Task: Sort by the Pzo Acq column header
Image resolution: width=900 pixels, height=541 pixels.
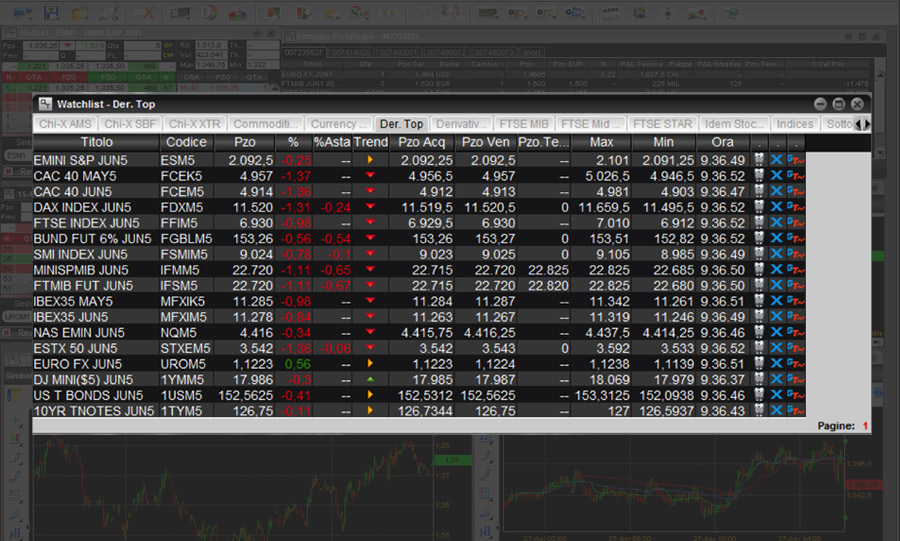Action: click(422, 142)
